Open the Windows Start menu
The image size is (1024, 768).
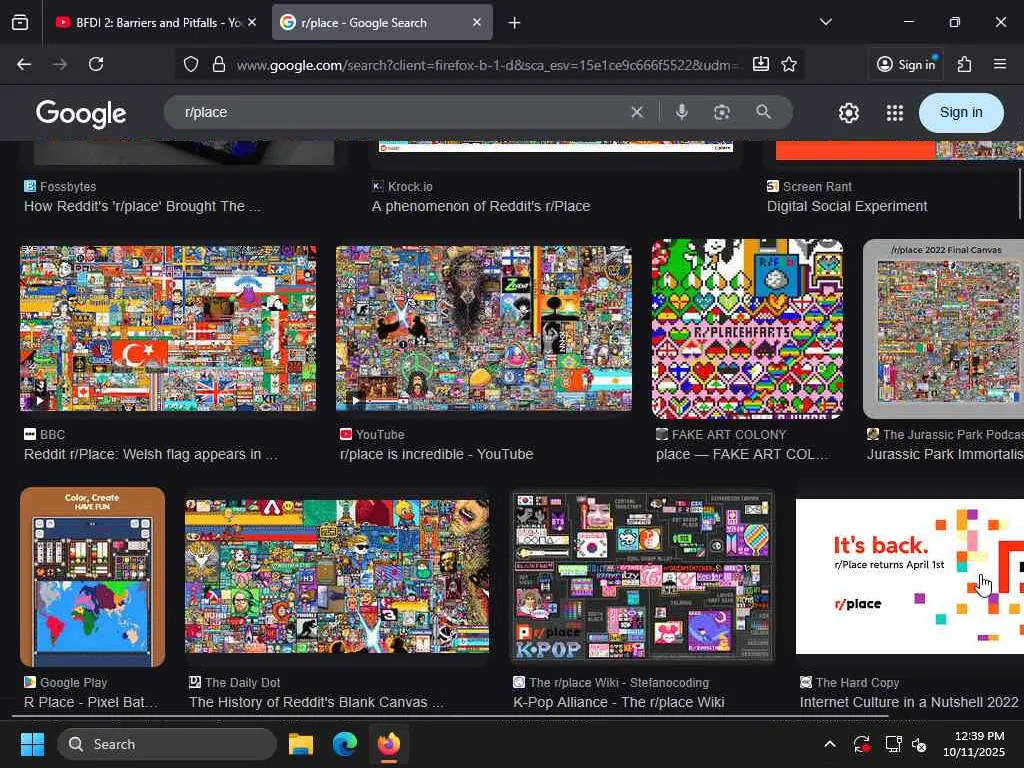32,744
